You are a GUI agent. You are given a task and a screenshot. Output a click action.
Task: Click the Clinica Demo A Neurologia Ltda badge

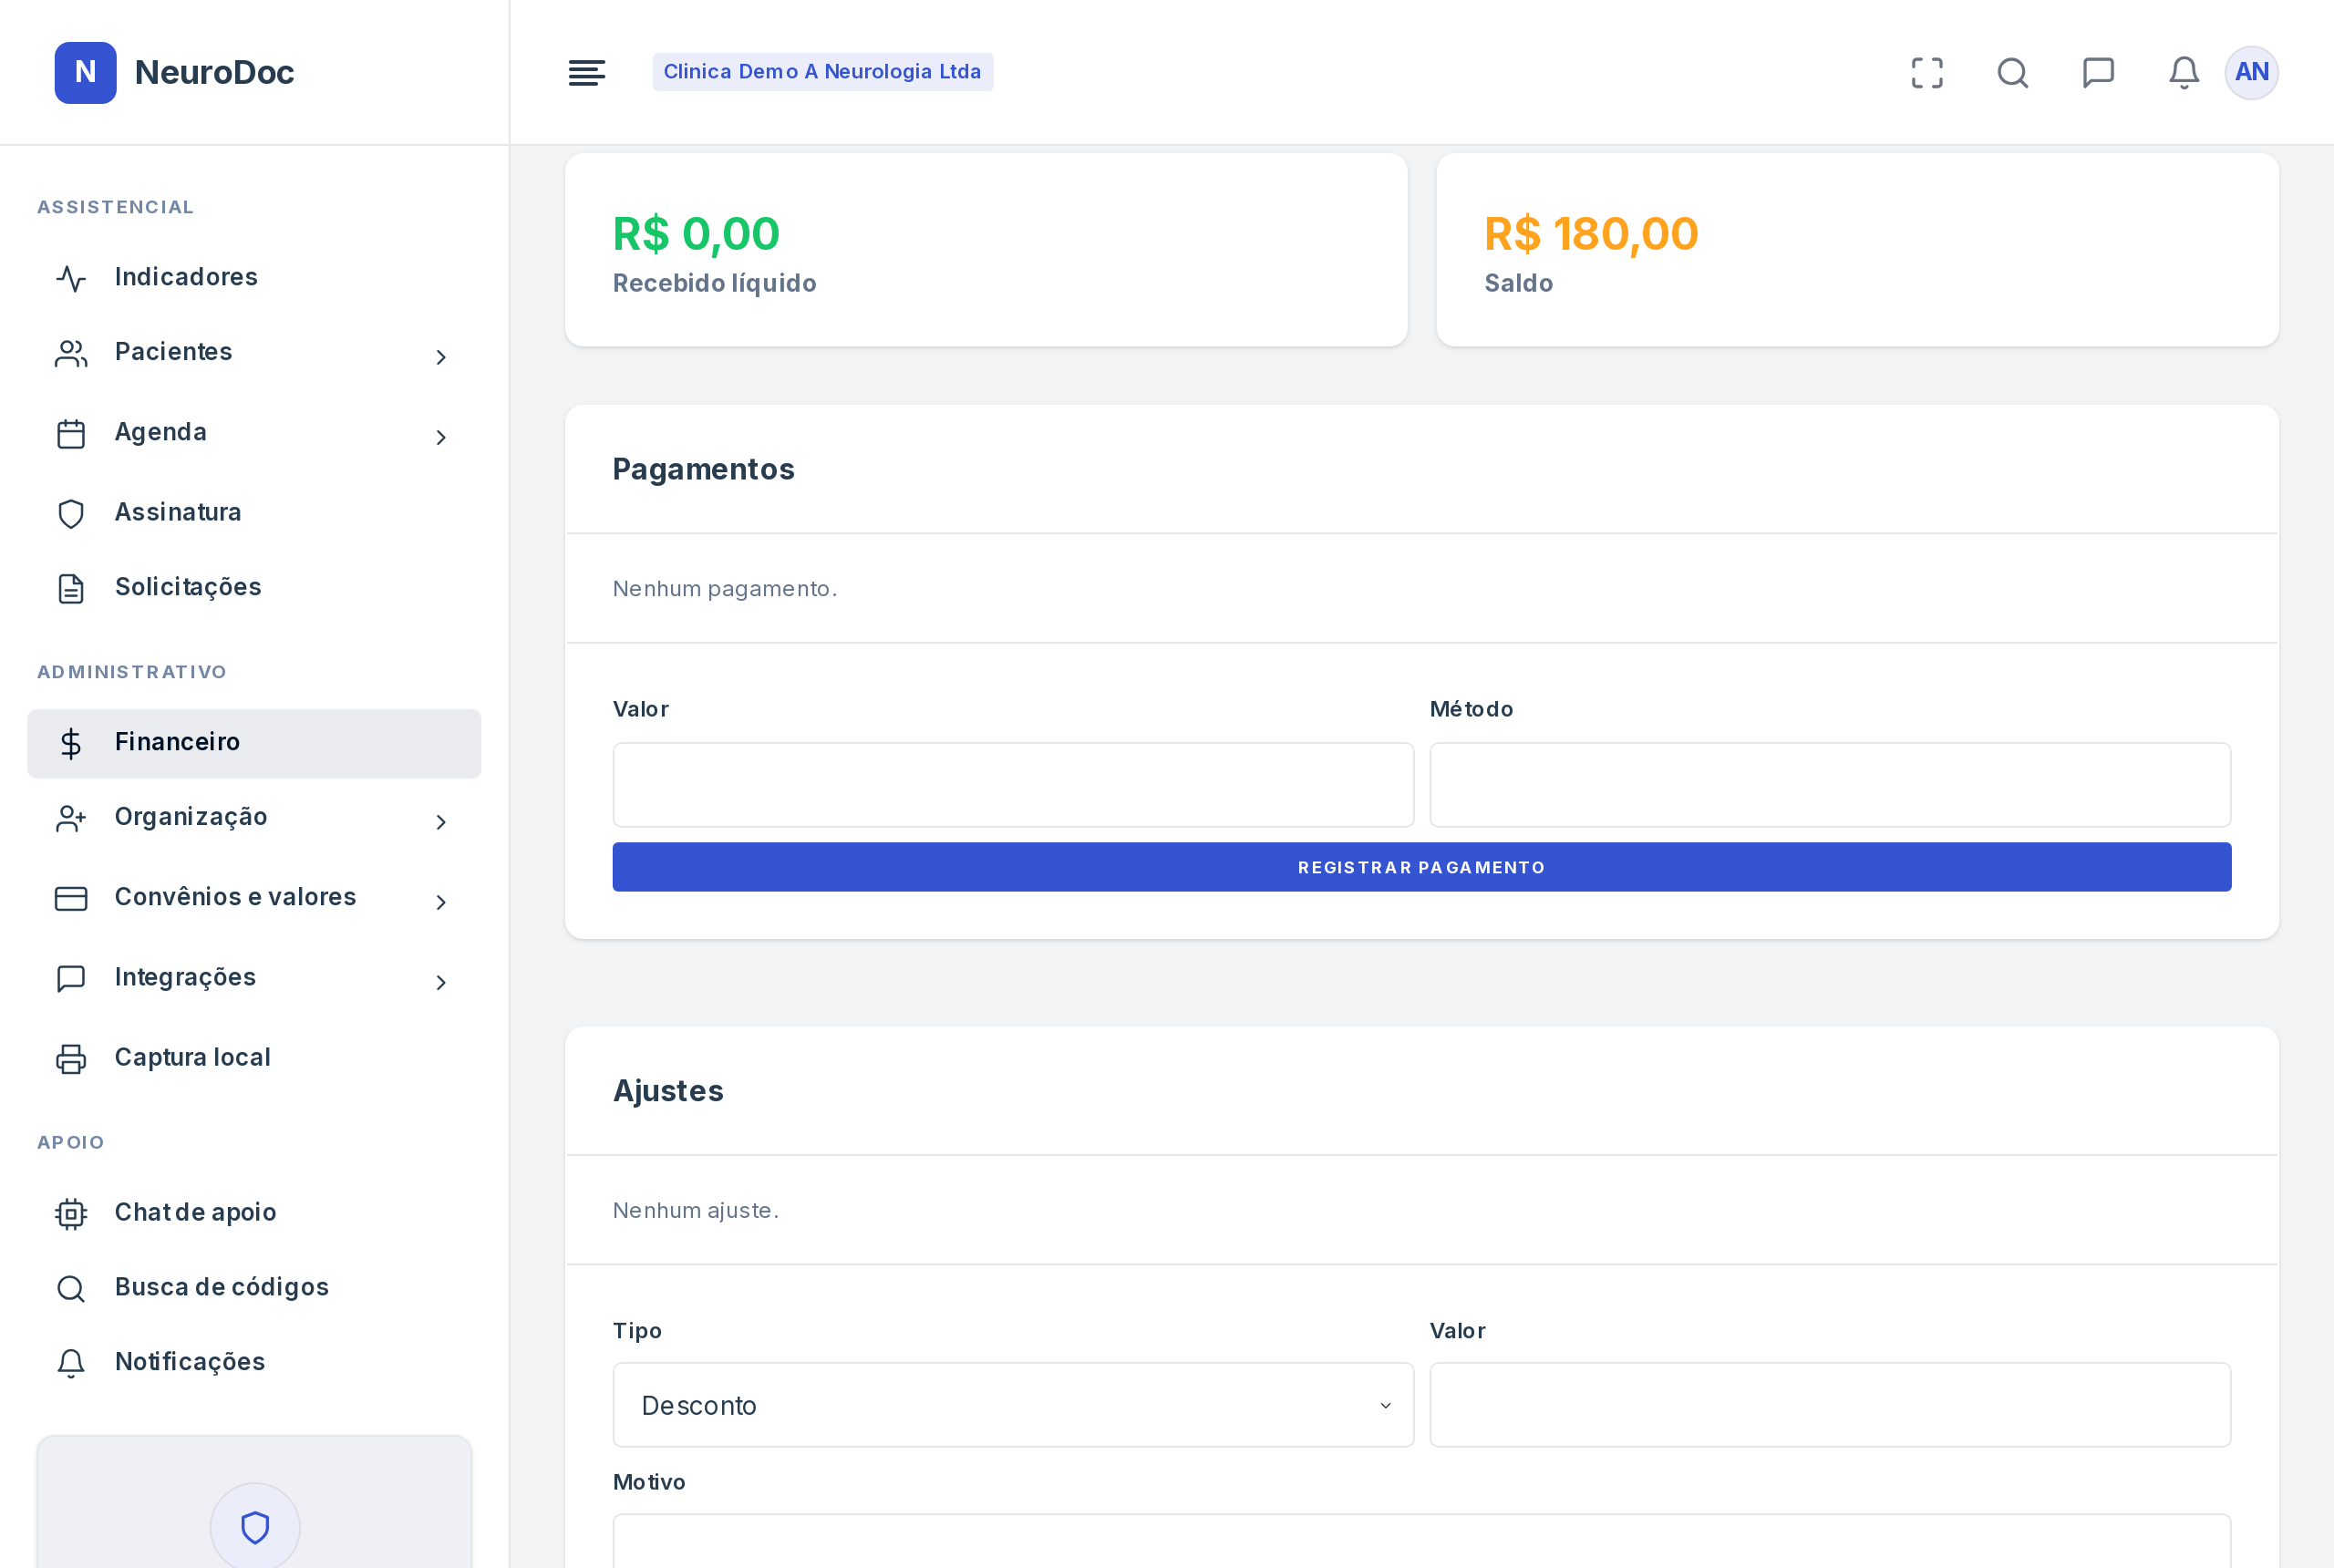click(822, 72)
